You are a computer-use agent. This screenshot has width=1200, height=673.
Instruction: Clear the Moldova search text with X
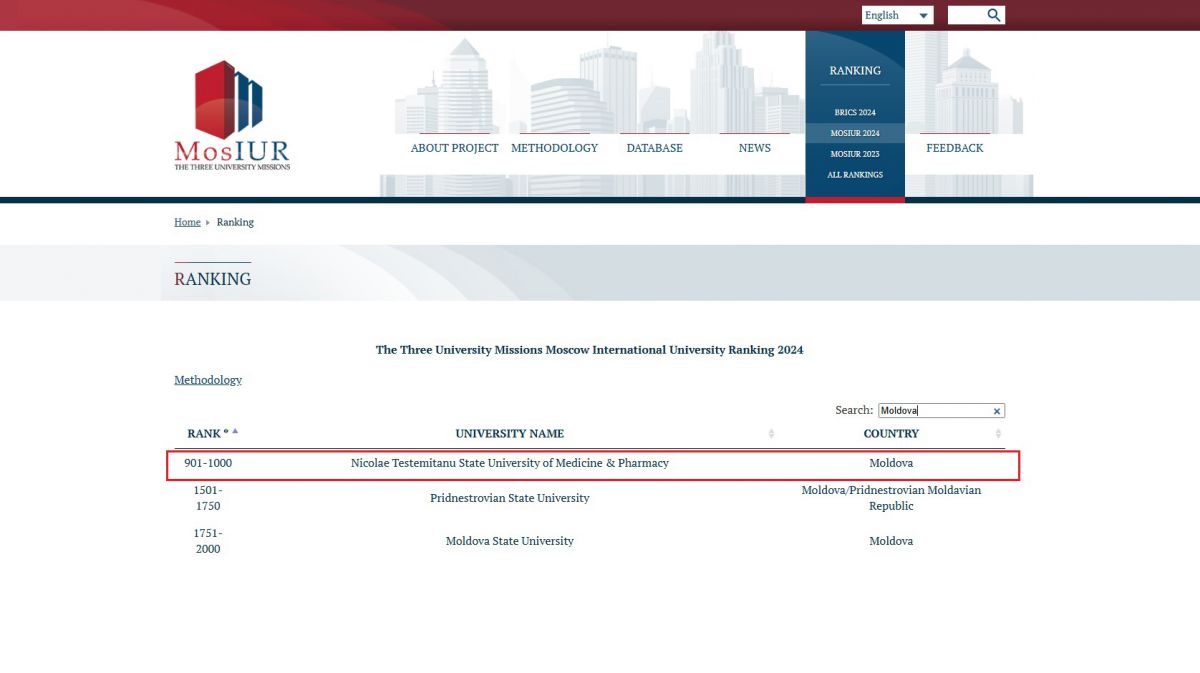click(x=997, y=411)
